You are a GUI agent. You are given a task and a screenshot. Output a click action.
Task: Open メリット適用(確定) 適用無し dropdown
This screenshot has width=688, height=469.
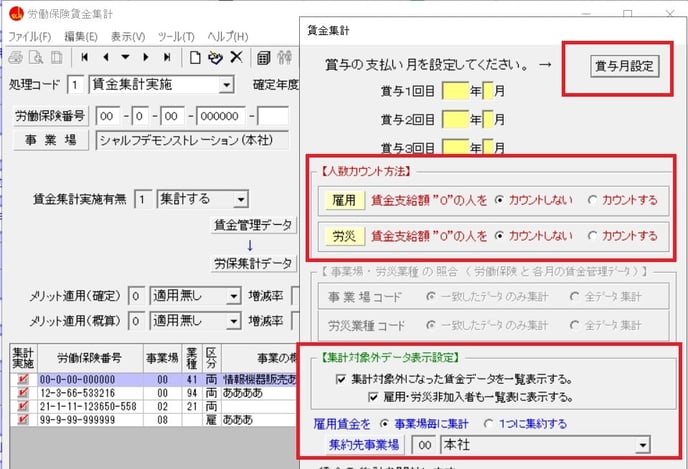click(x=234, y=296)
